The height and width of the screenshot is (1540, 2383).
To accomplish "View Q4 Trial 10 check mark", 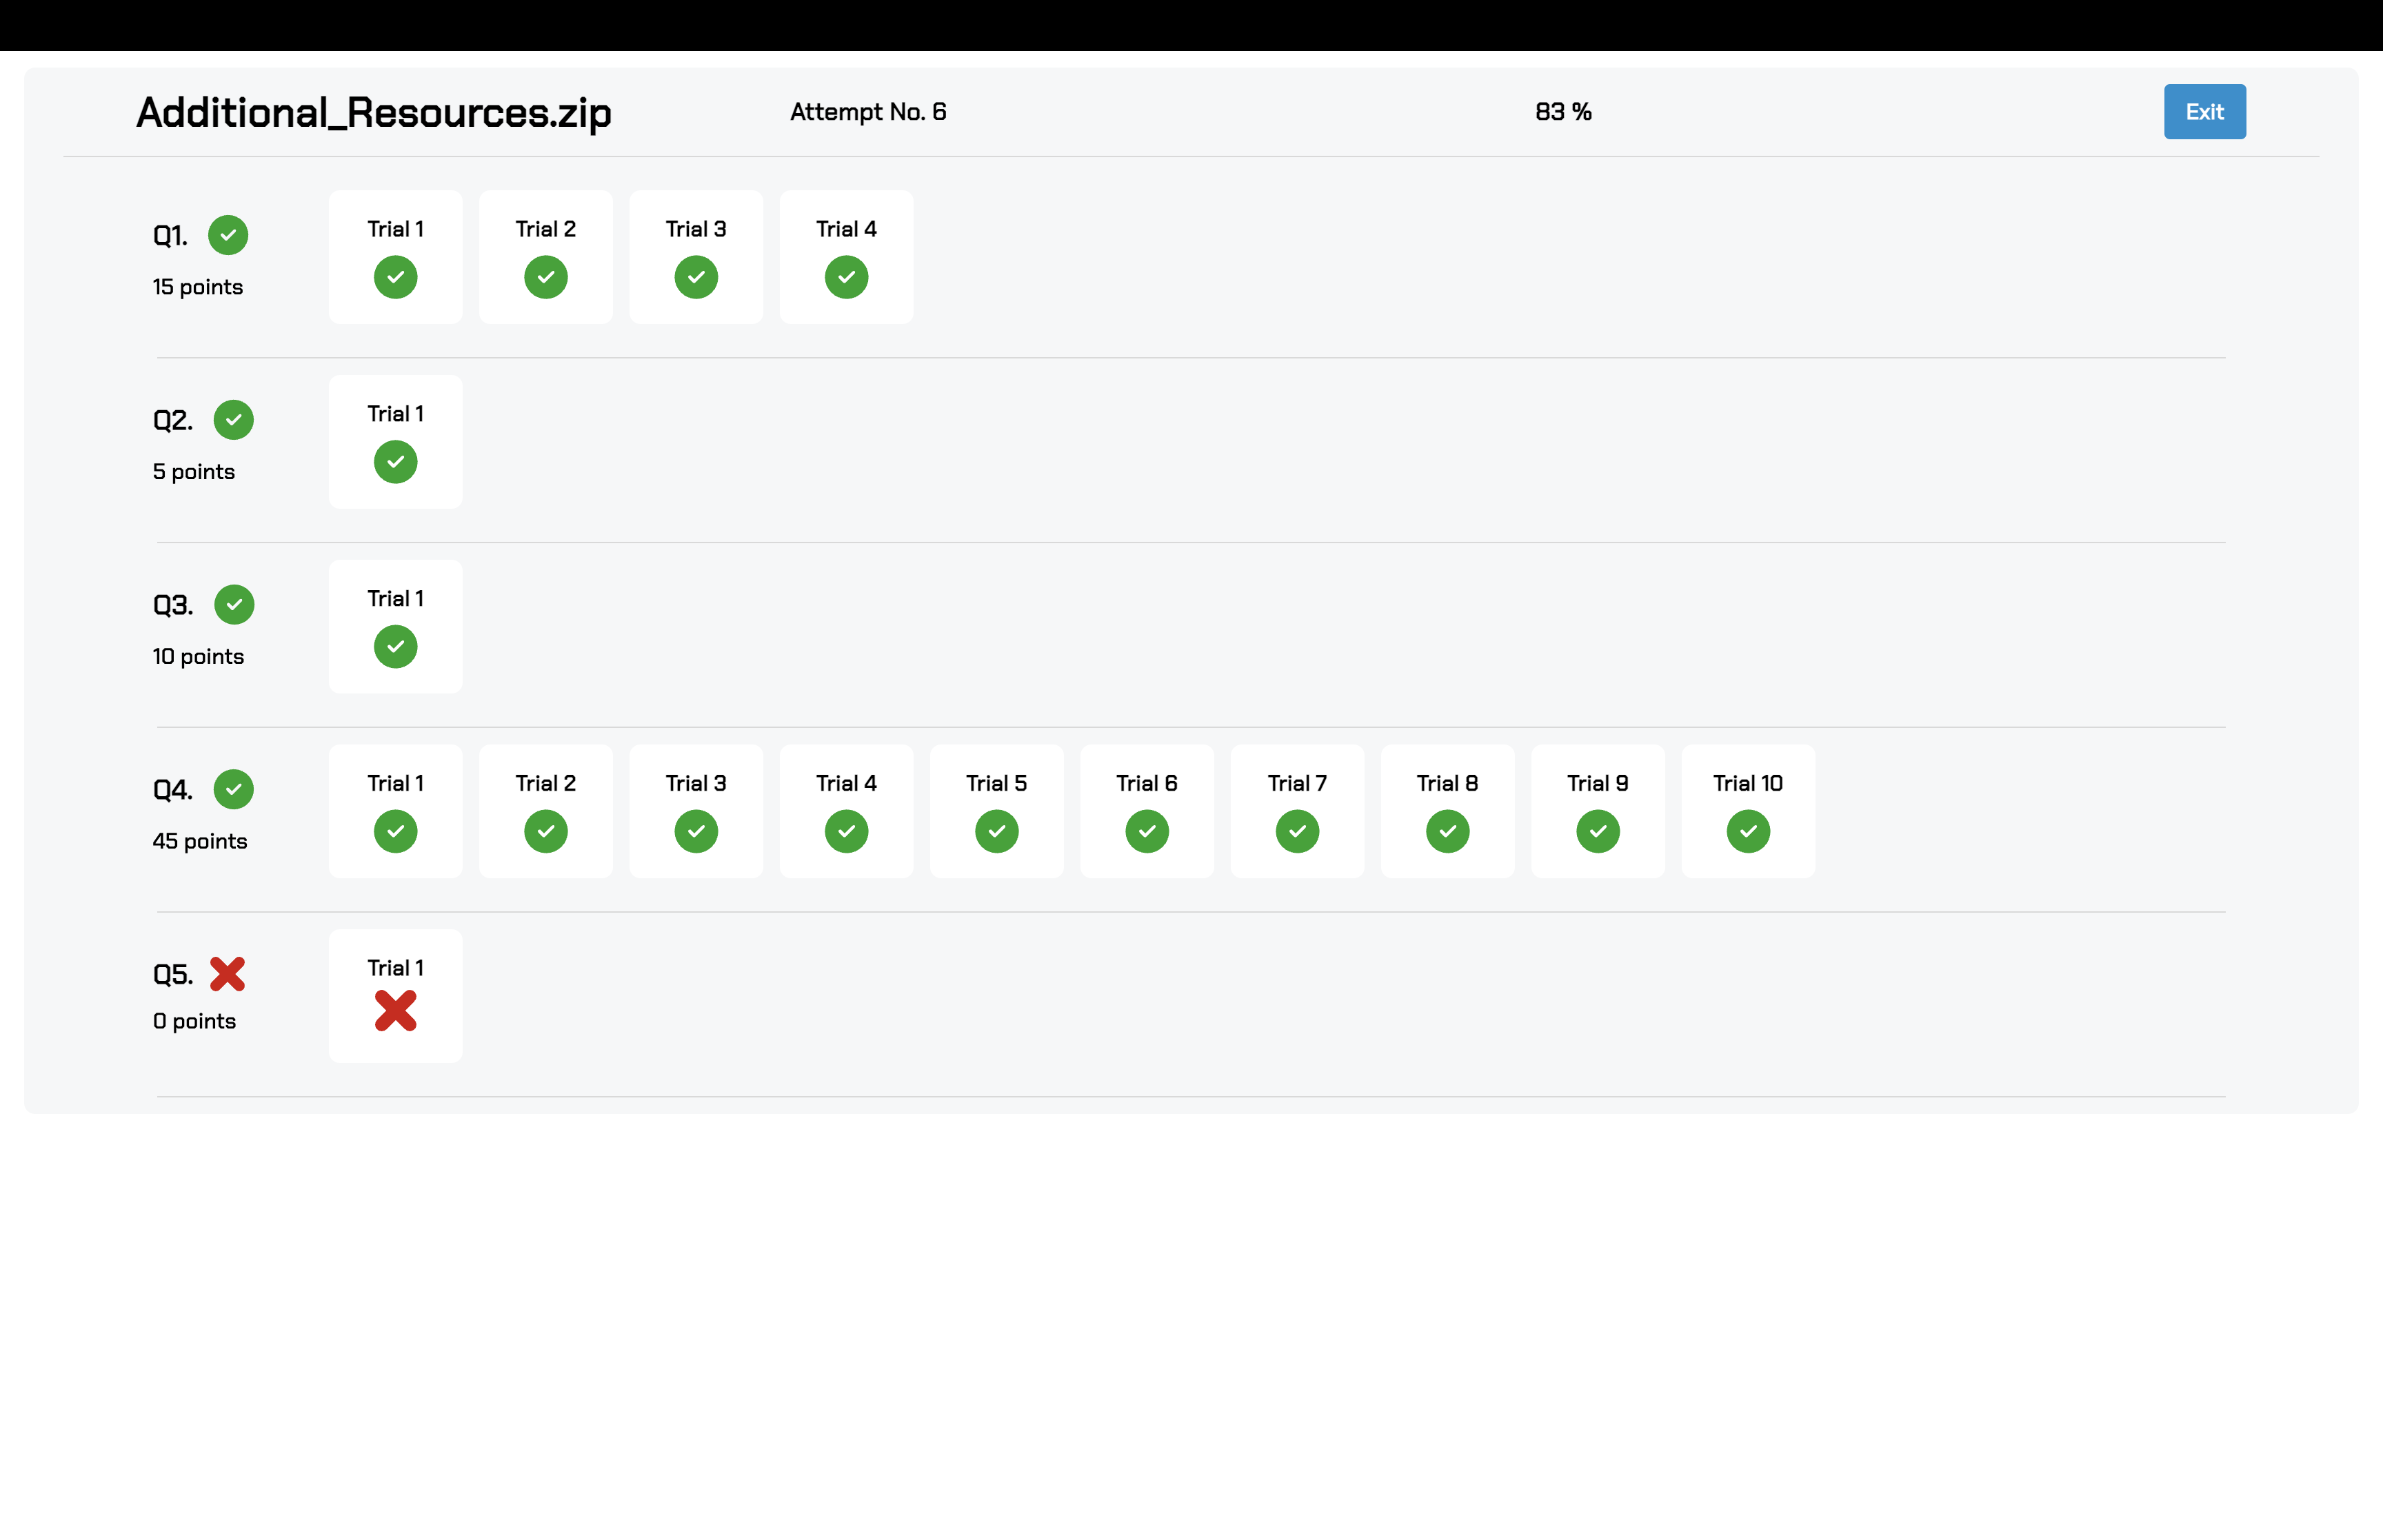I will pos(1748,831).
